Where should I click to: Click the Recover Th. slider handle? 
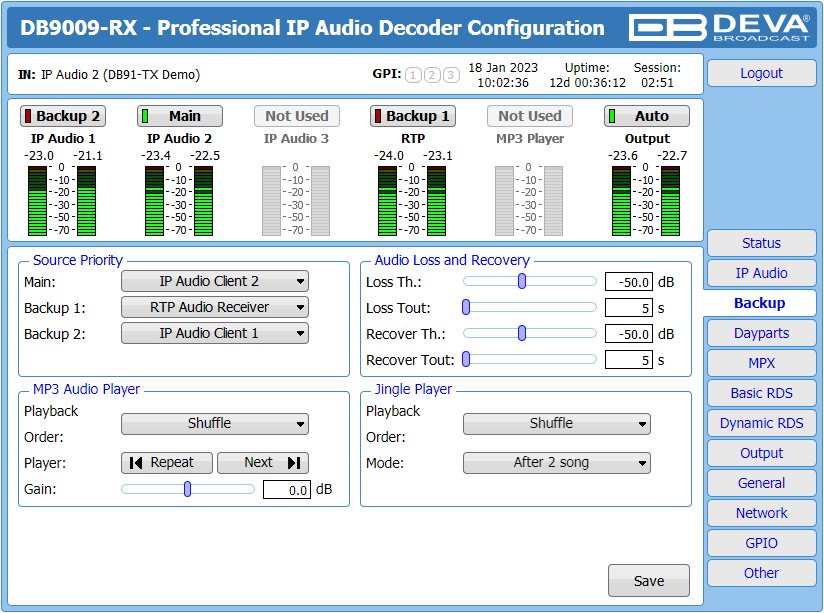[x=522, y=333]
